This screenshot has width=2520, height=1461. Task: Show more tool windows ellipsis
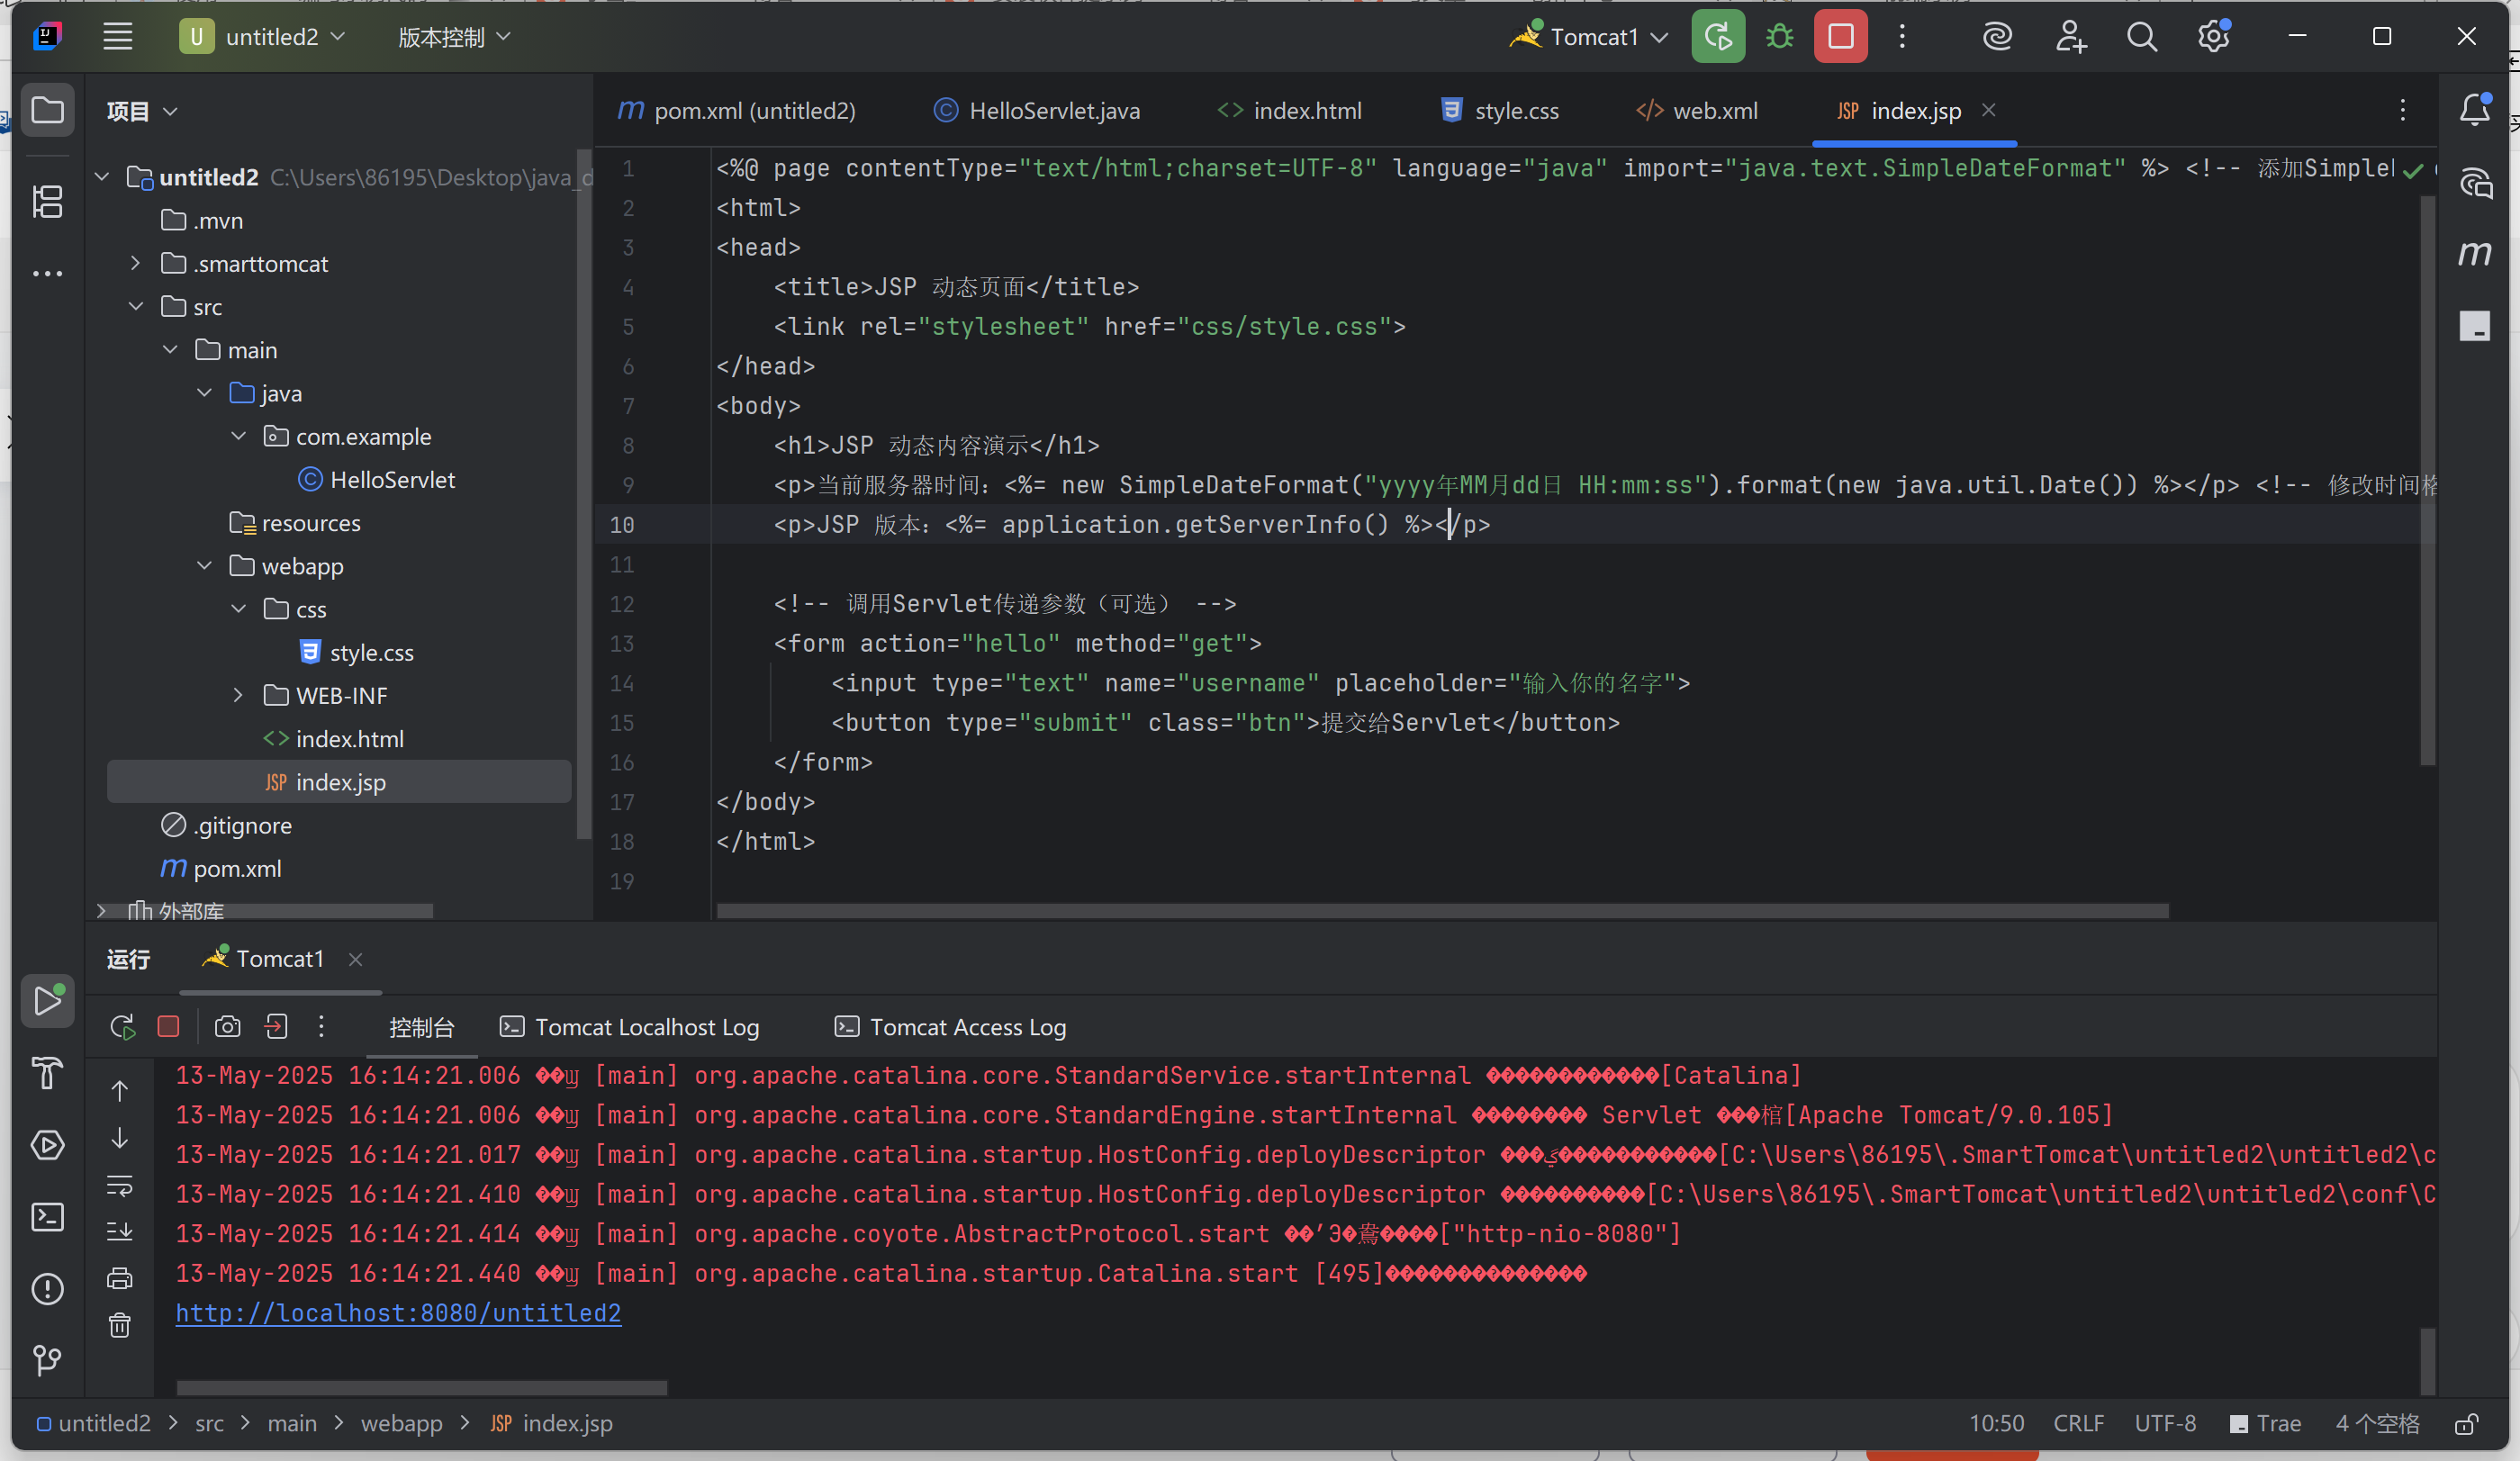[x=47, y=273]
